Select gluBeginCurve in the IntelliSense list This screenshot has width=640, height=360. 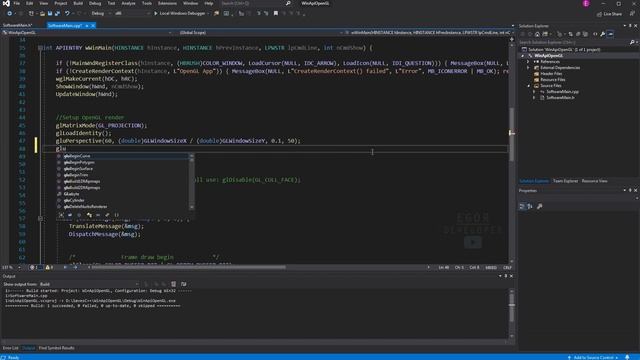tap(122, 156)
